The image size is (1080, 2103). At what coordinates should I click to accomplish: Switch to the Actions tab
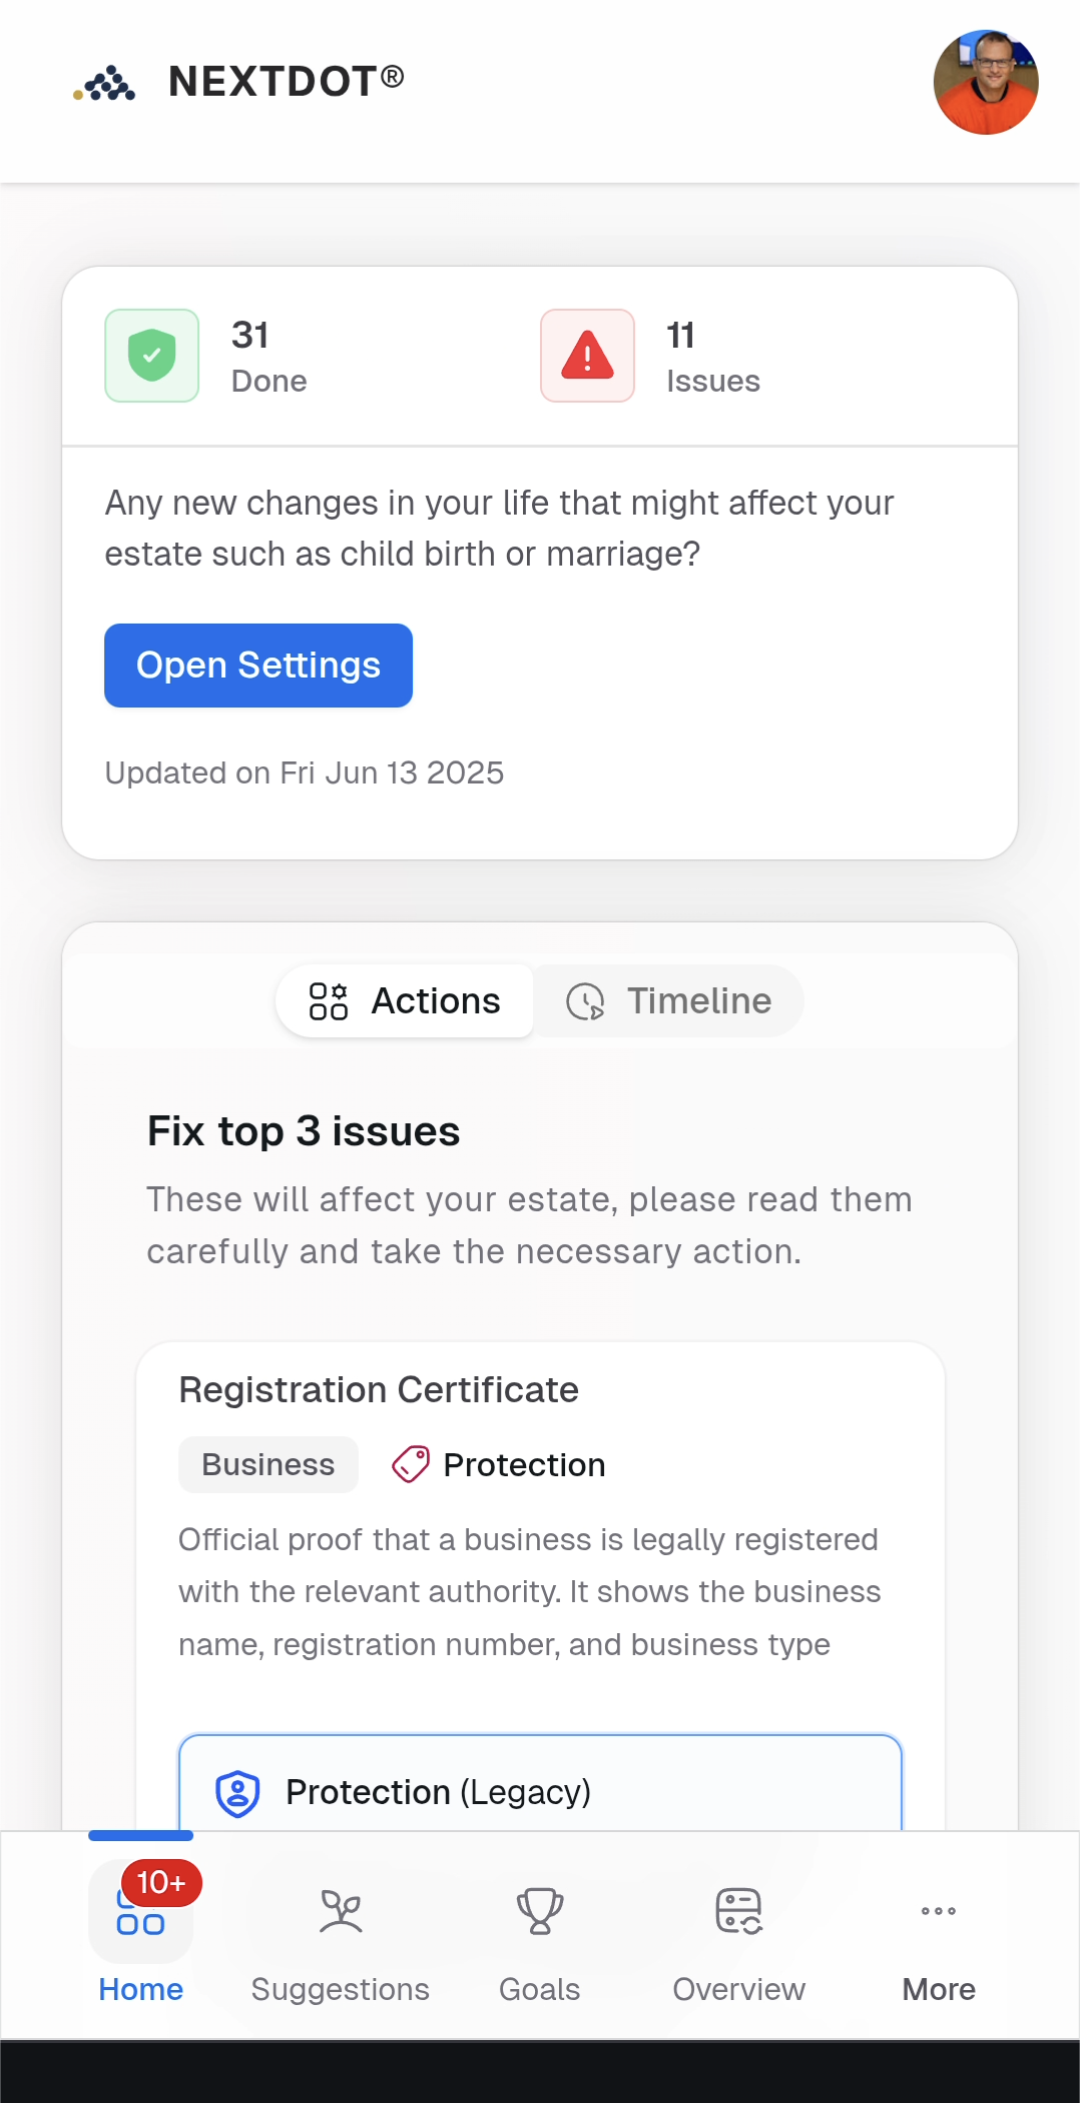point(405,1001)
